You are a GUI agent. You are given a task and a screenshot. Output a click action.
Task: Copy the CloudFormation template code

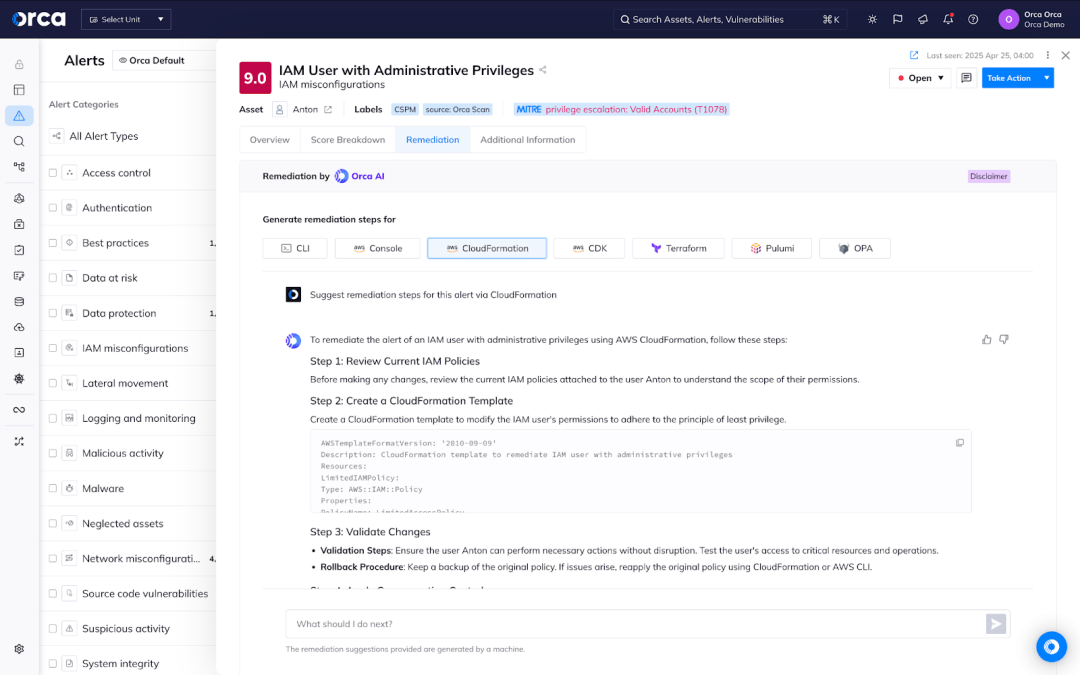tap(959, 443)
